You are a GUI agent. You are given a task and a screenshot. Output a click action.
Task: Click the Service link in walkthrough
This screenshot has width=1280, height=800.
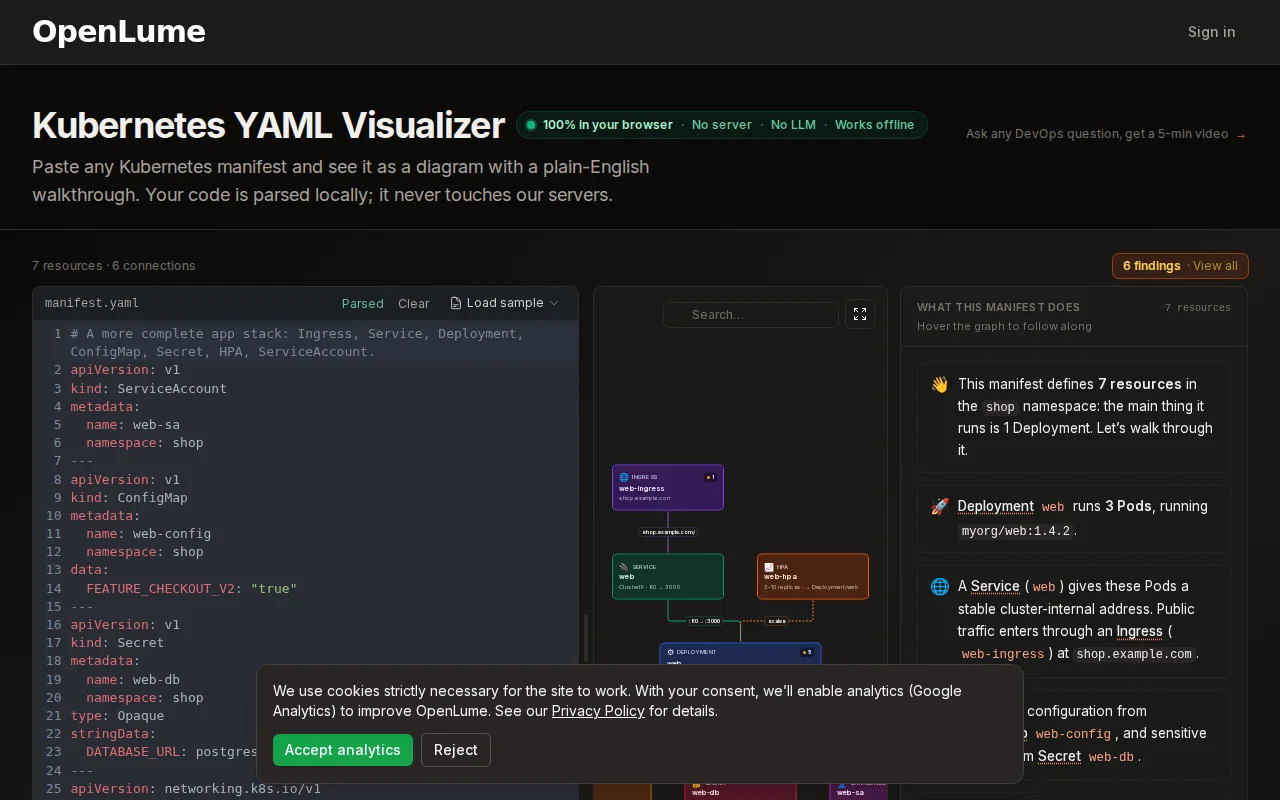pos(995,586)
